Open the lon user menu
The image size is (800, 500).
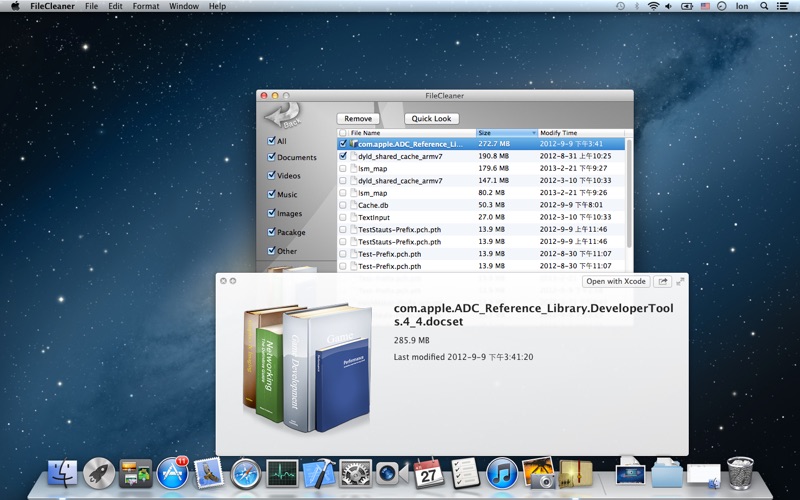click(x=742, y=6)
